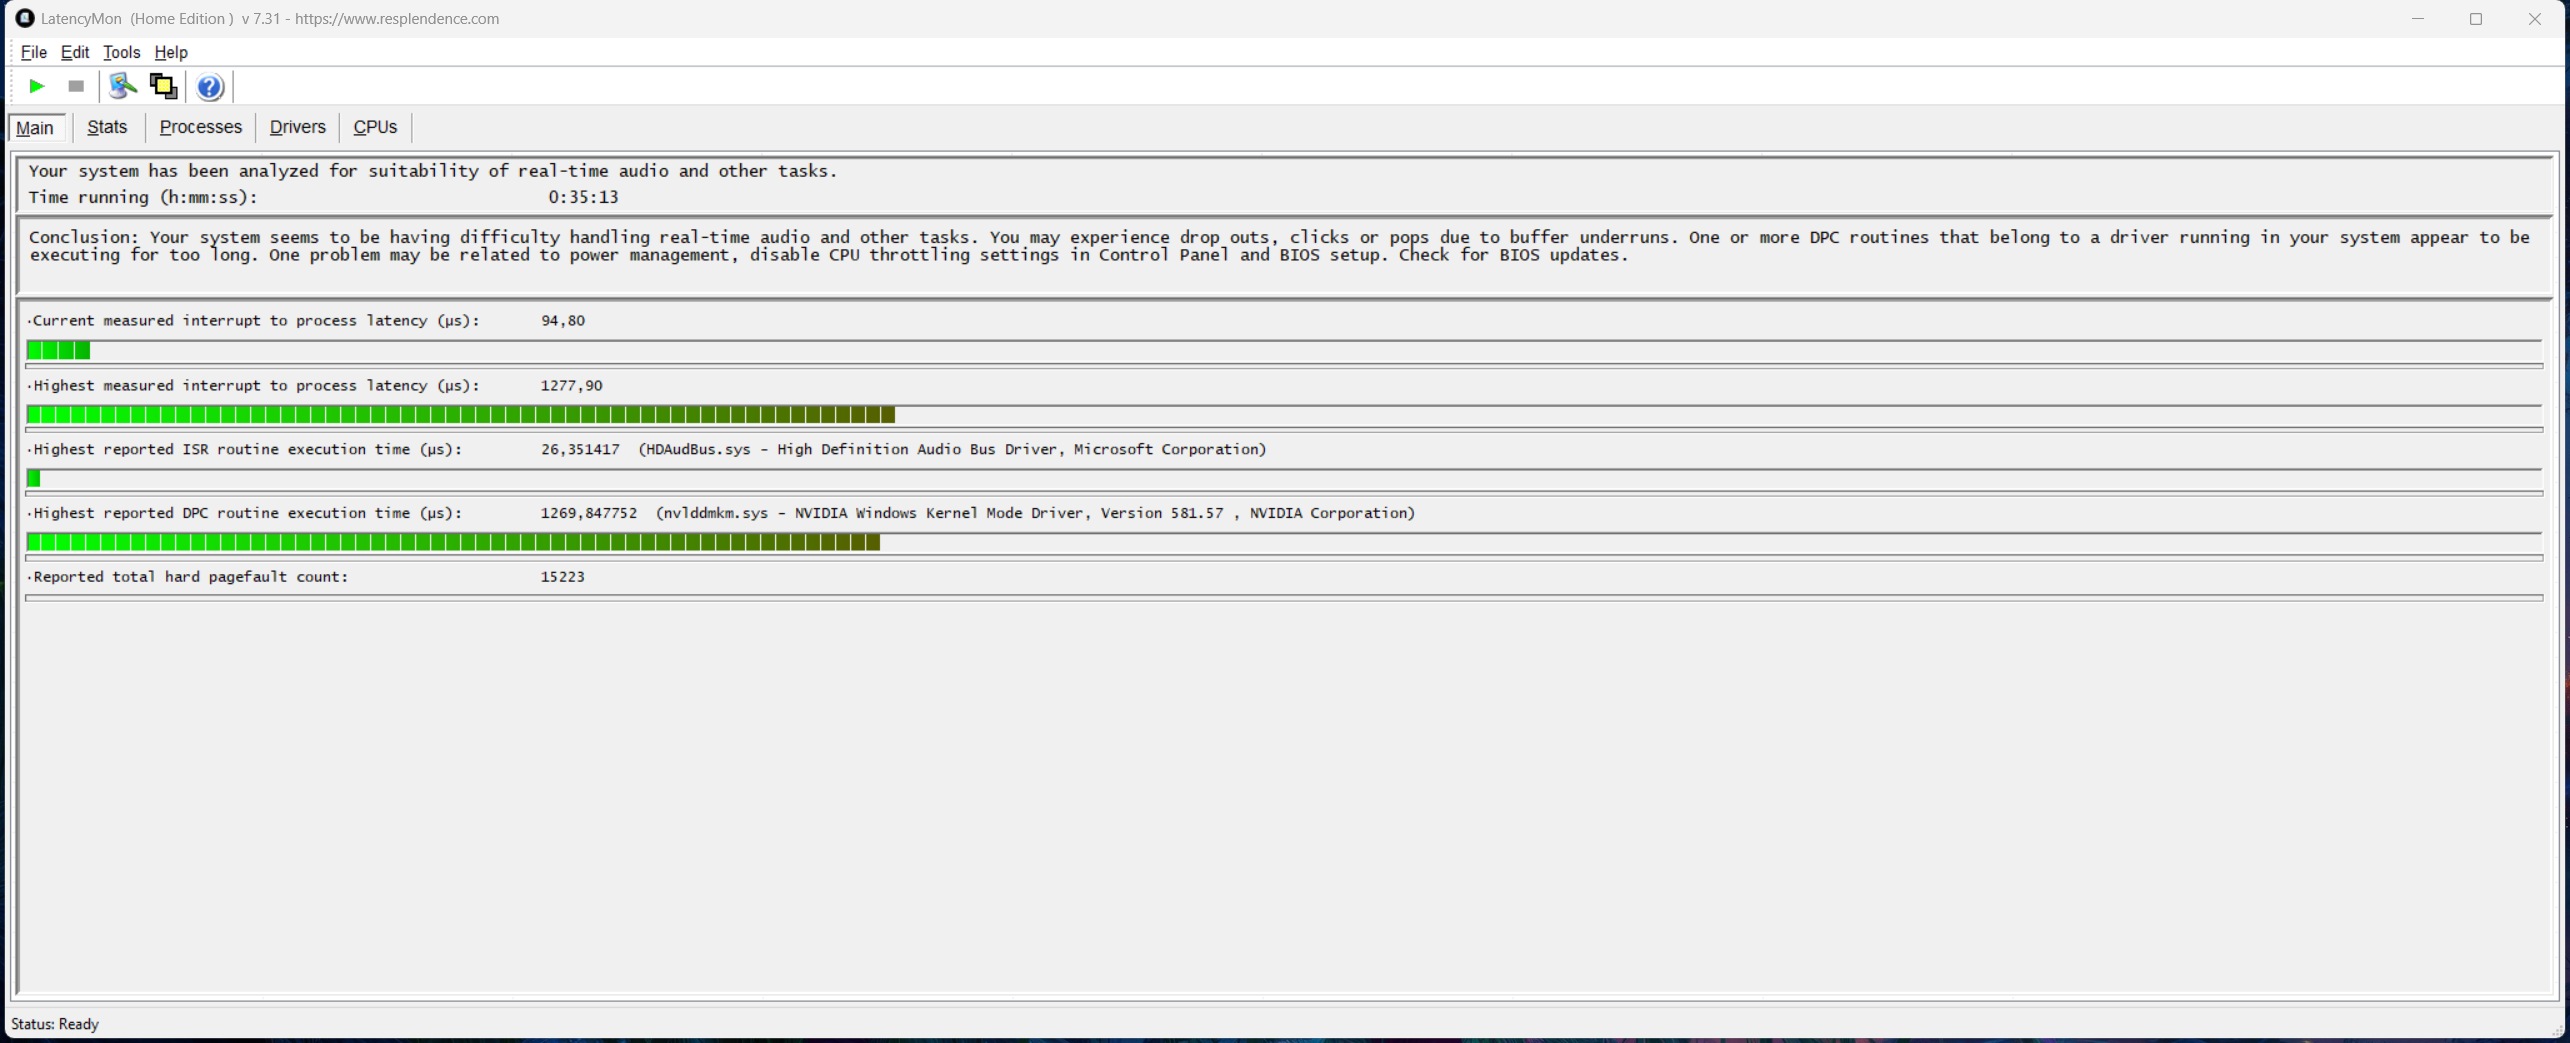Open the options icon with monitor and pen

tap(123, 86)
